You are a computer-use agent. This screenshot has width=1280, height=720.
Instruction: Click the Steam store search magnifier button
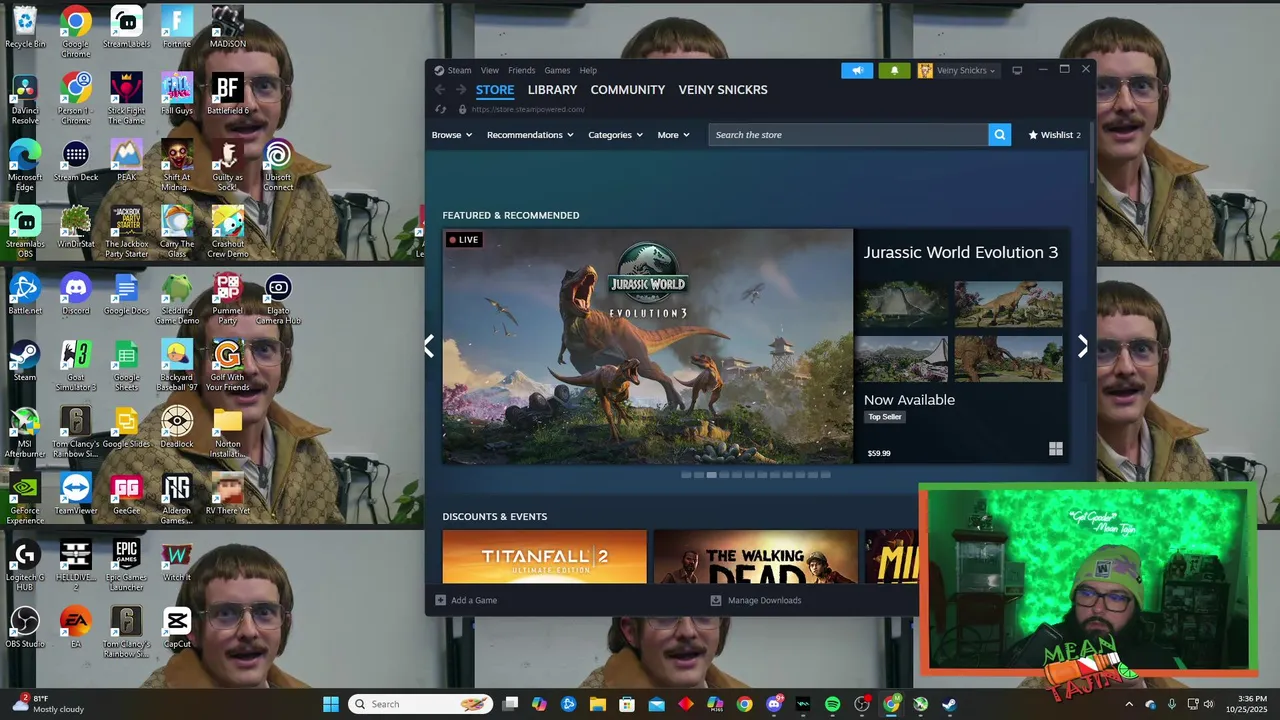(999, 135)
